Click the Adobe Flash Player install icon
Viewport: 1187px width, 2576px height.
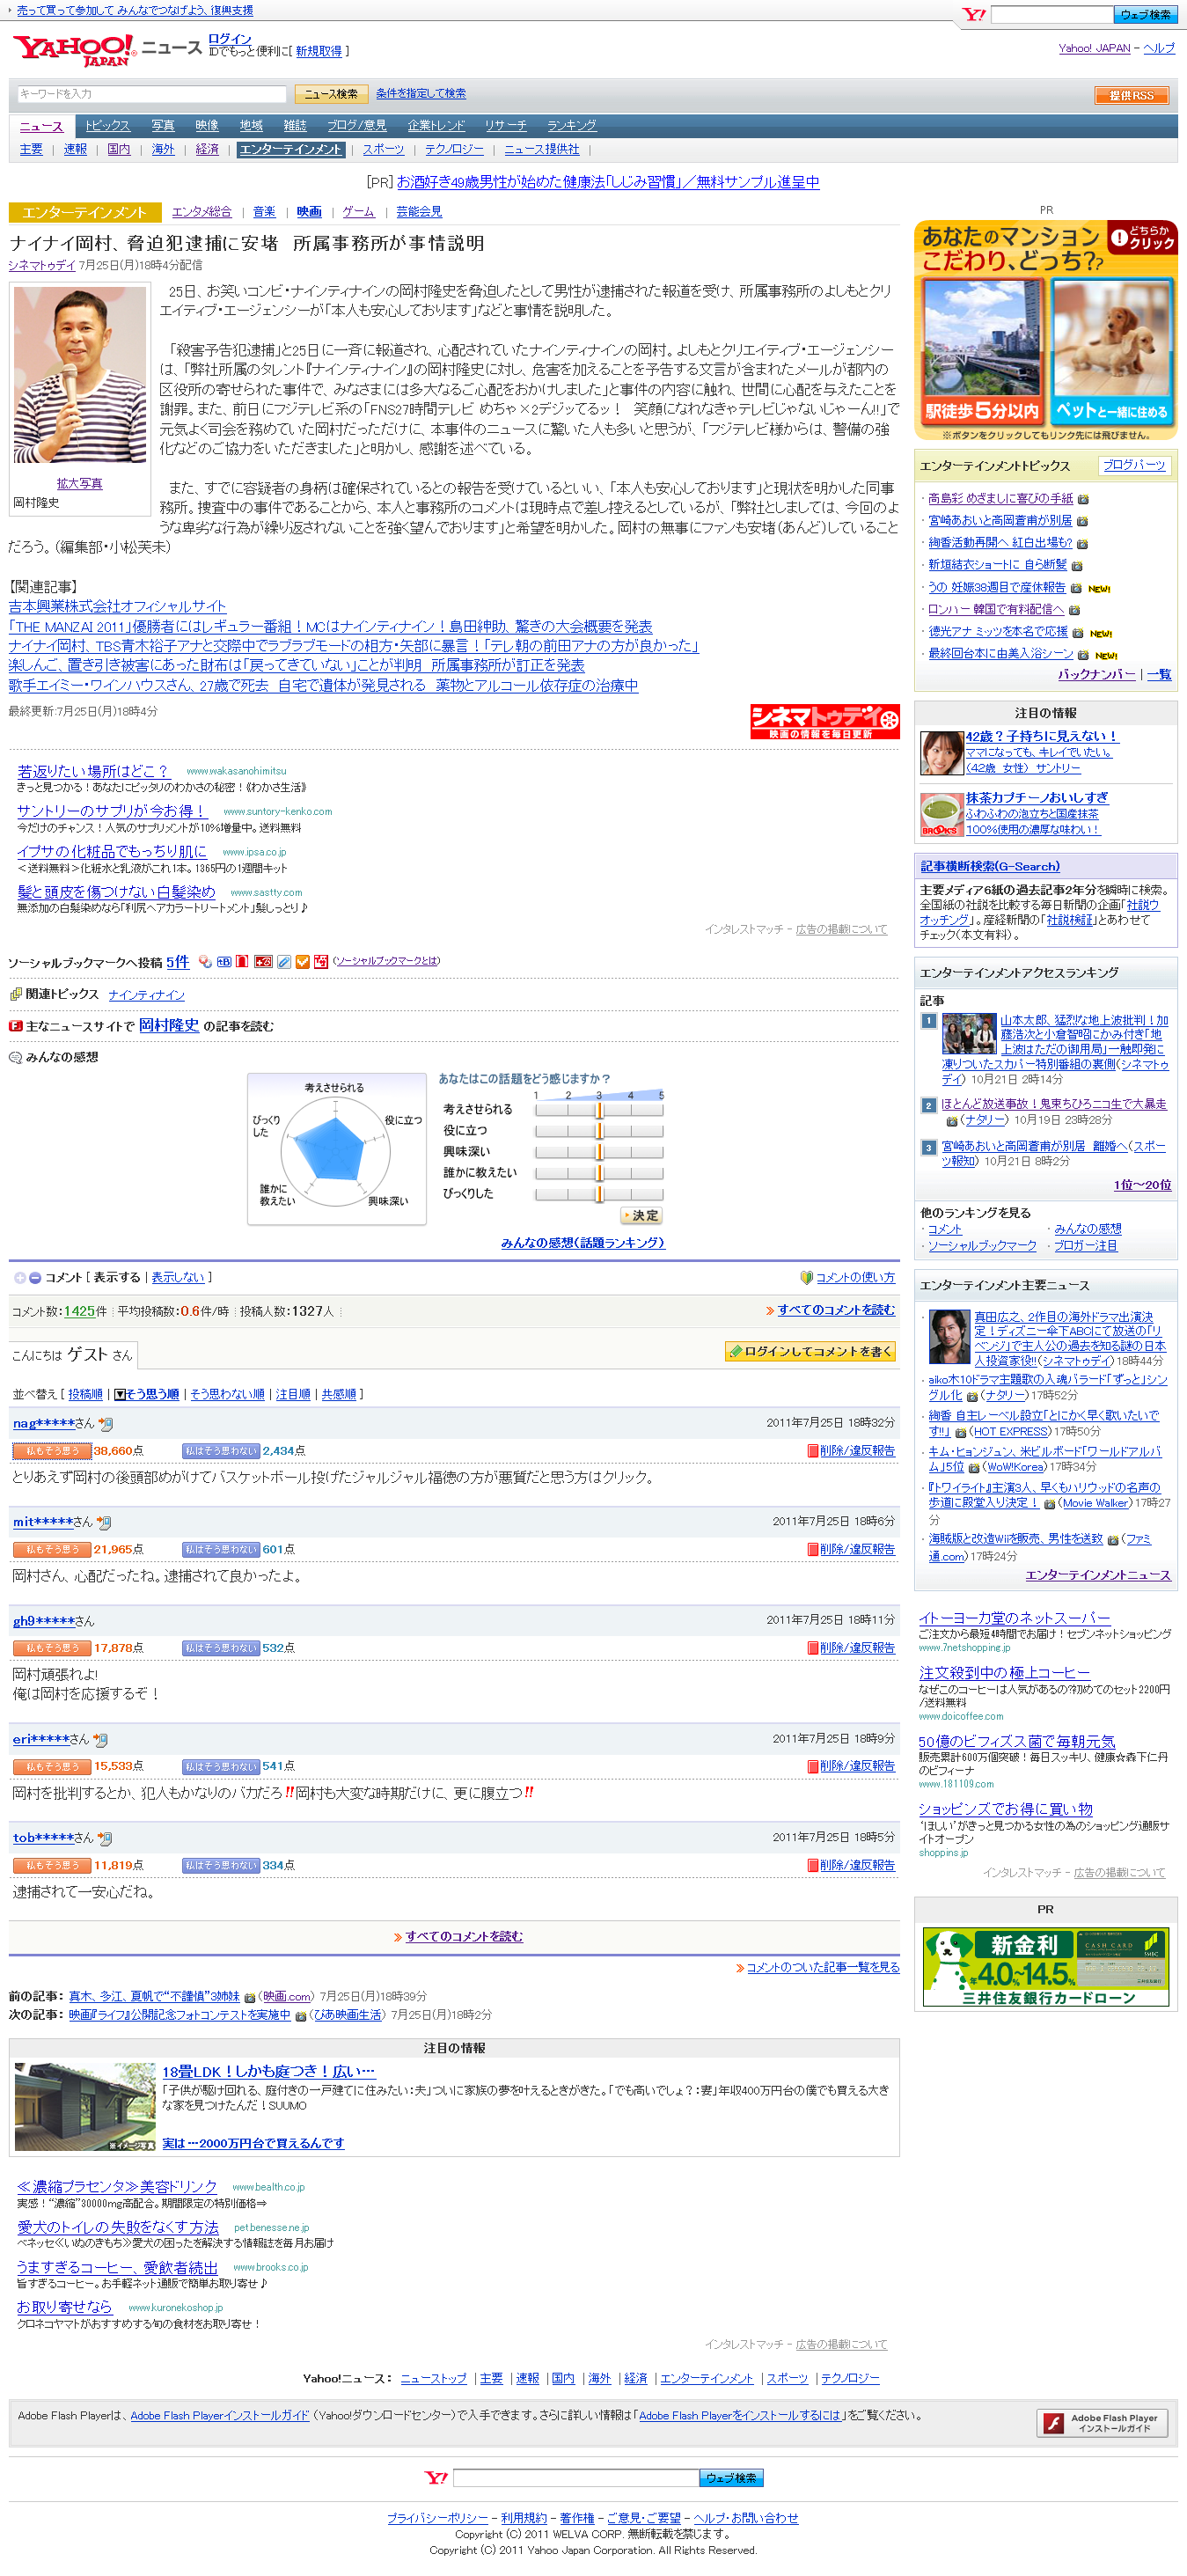pyautogui.click(x=1102, y=2421)
